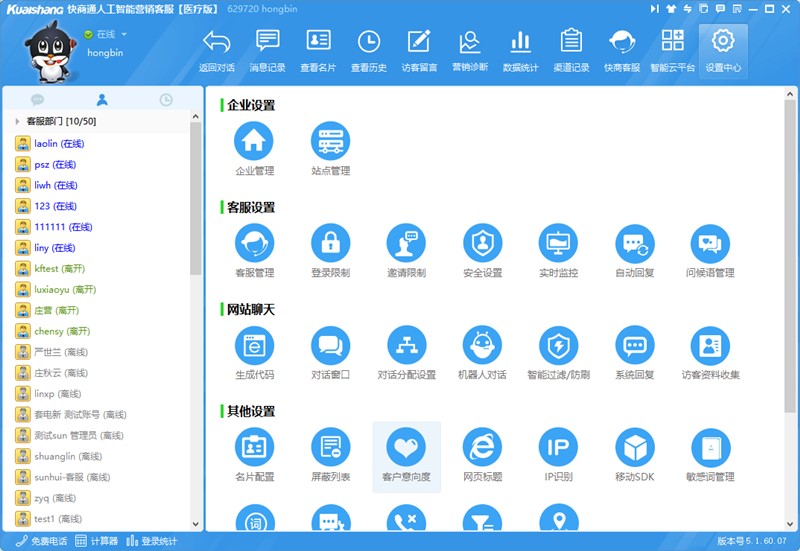This screenshot has width=800, height=551.
Task: Click the 实时监控 real-time monitor icon
Action: click(558, 243)
